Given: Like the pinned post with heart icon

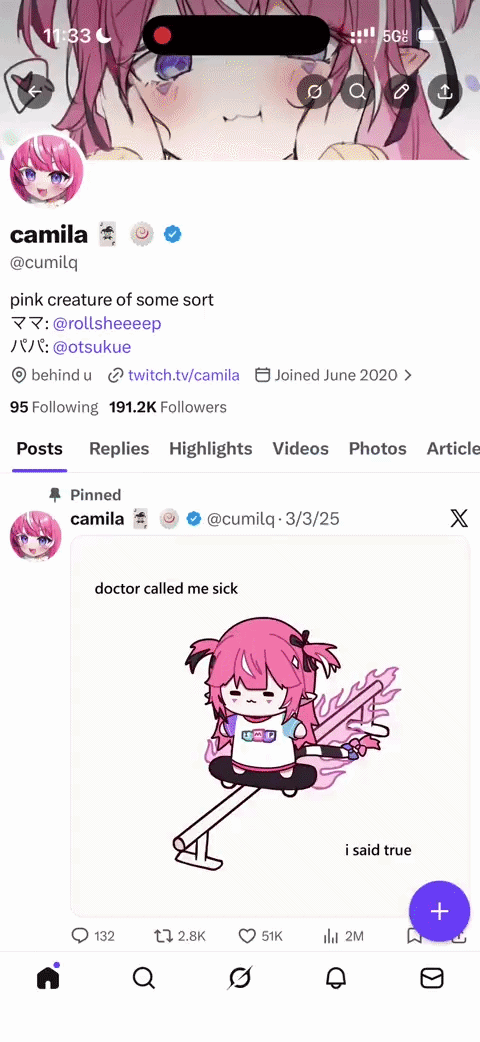Looking at the screenshot, I should click(x=261, y=936).
